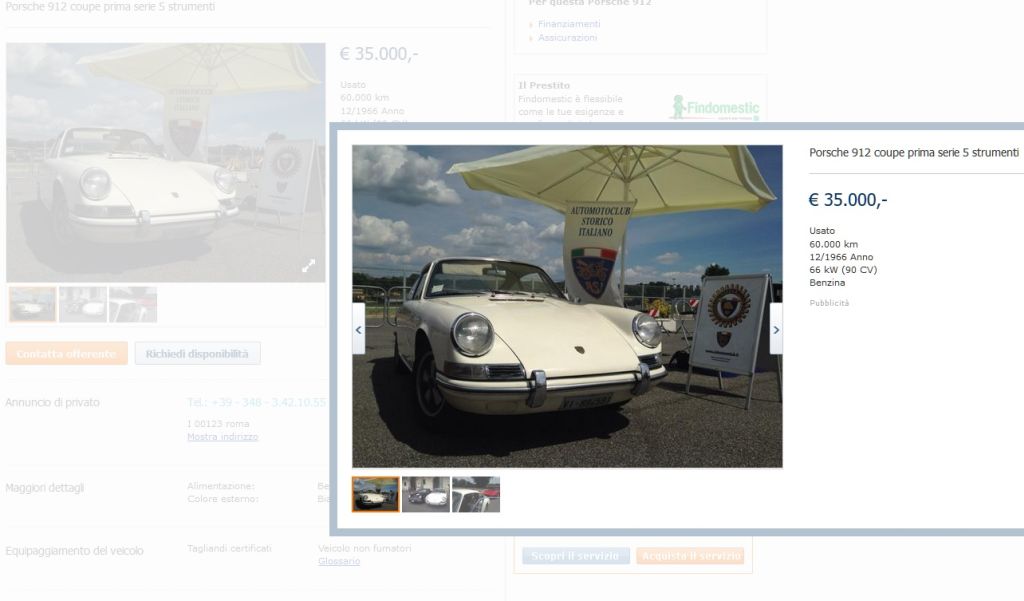Open the Finanziamenti link

[x=569, y=24]
